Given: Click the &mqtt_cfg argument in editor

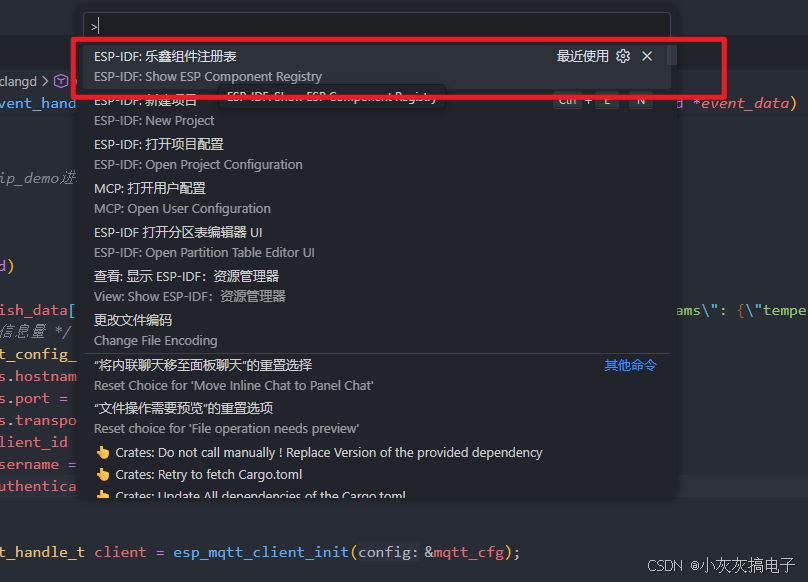Looking at the screenshot, I should 464,552.
